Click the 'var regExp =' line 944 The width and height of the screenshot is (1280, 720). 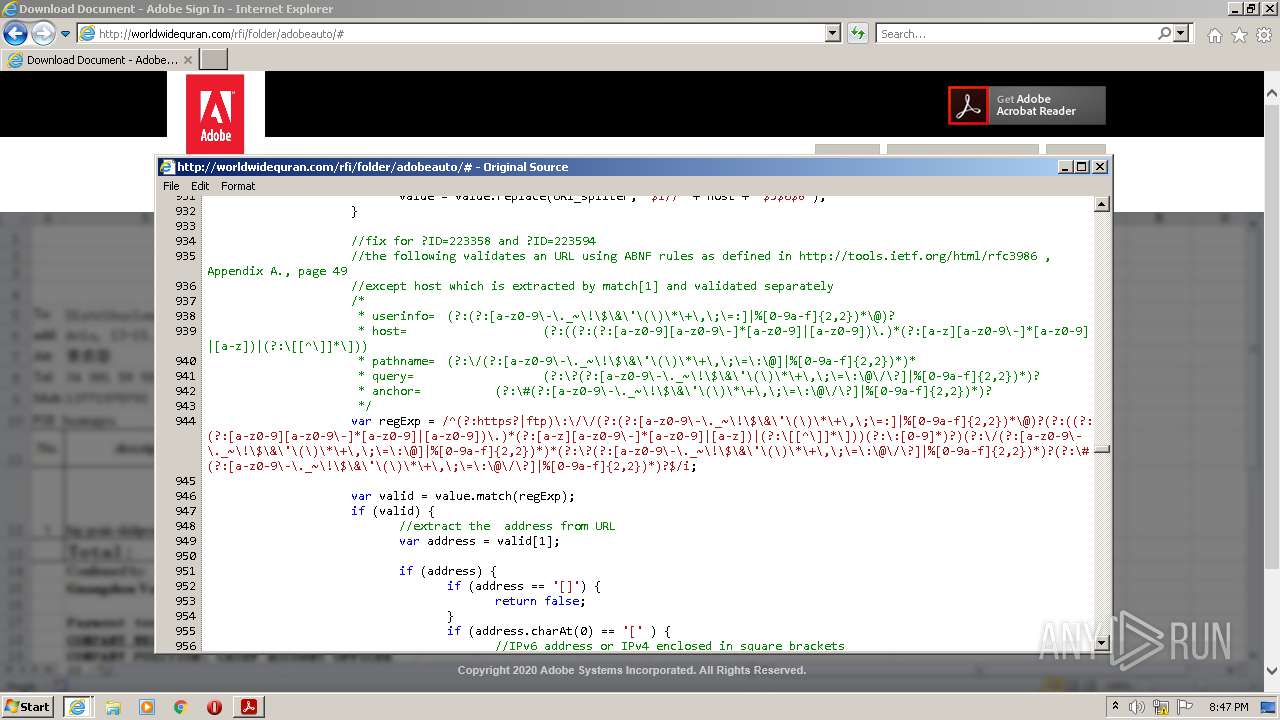(393, 421)
